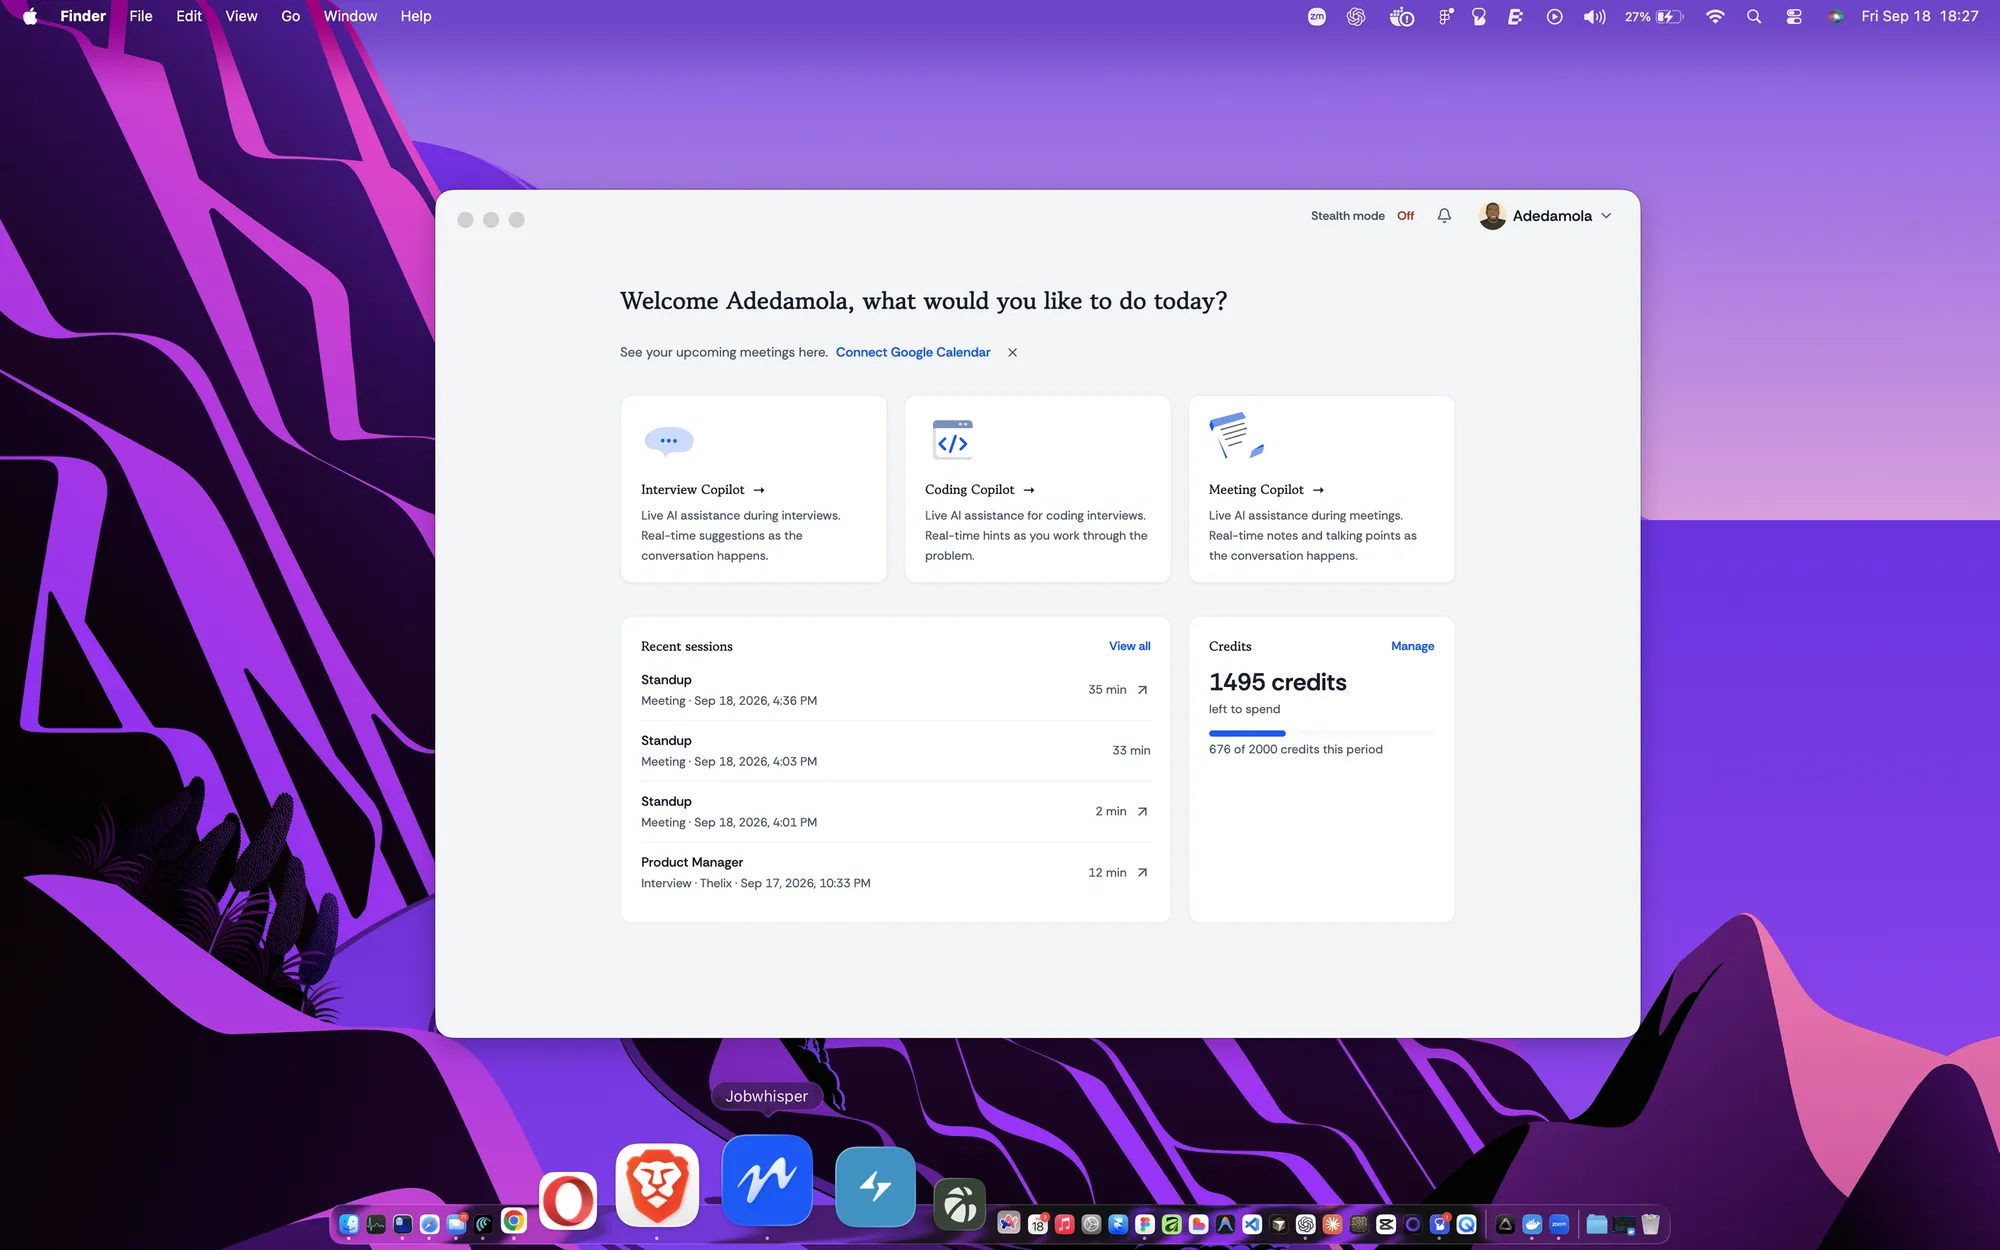
Task: Open Opera browser in the dock
Action: (568, 1200)
